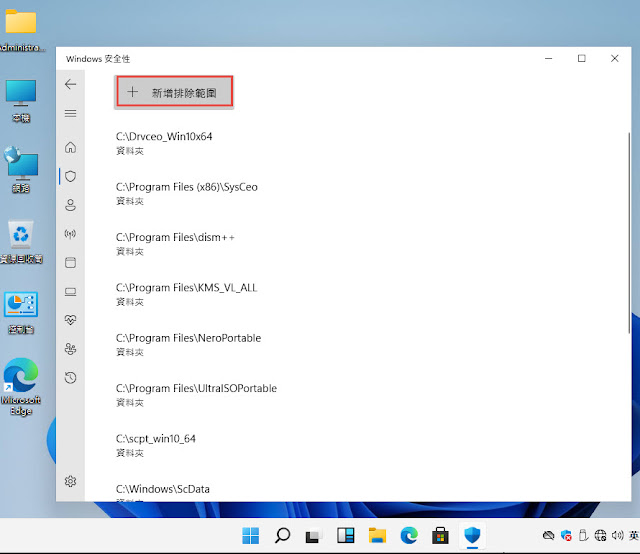This screenshot has width=640, height=554.
Task: Open the Windows Start menu
Action: (250, 535)
